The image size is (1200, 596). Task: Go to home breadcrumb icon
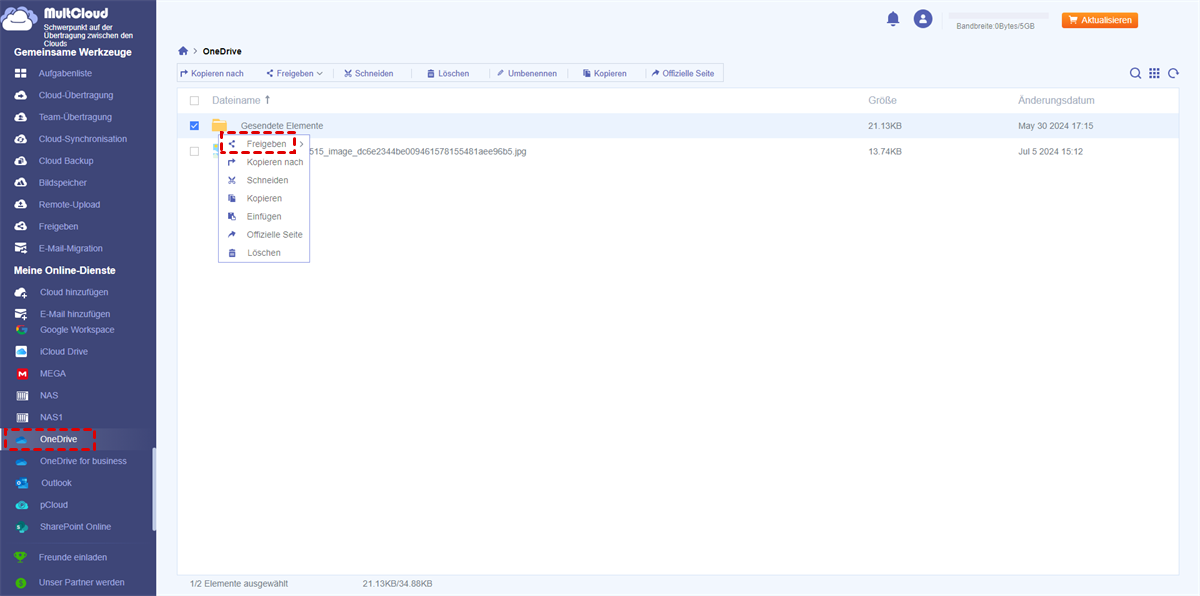coord(182,51)
